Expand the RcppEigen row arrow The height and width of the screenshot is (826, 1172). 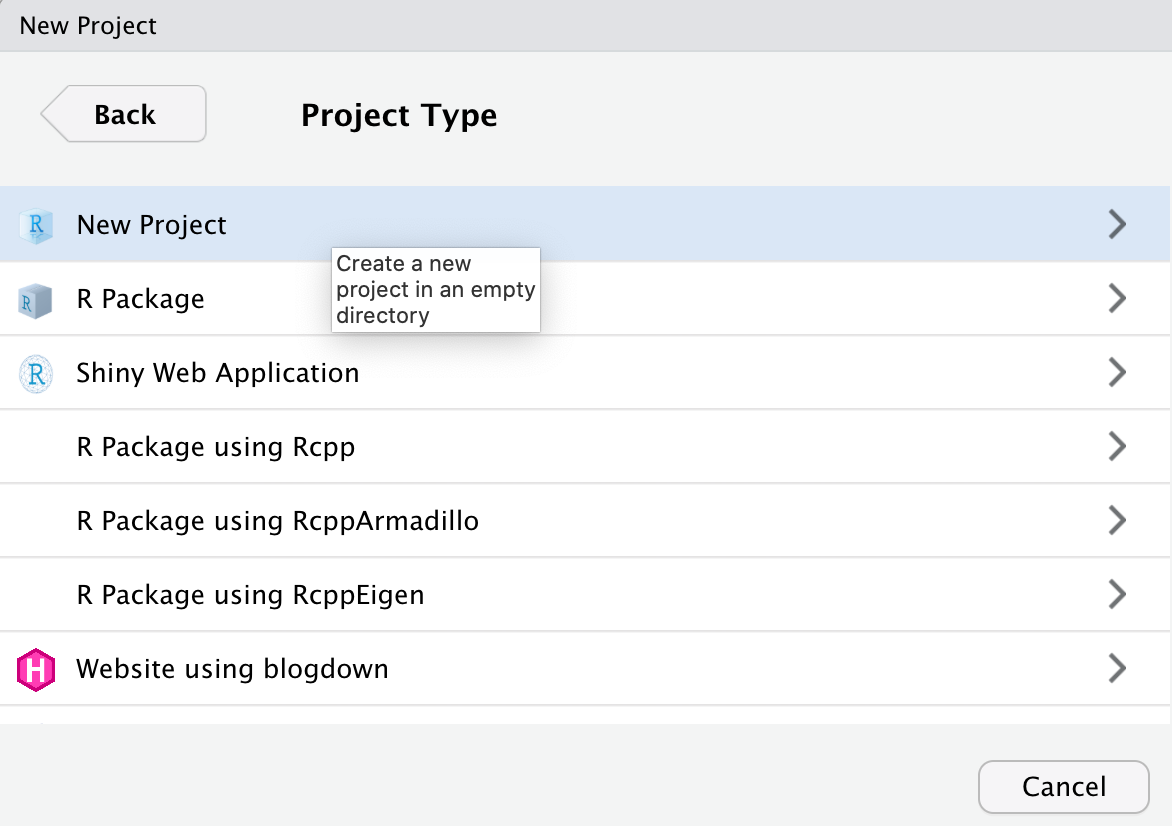[x=1117, y=595]
